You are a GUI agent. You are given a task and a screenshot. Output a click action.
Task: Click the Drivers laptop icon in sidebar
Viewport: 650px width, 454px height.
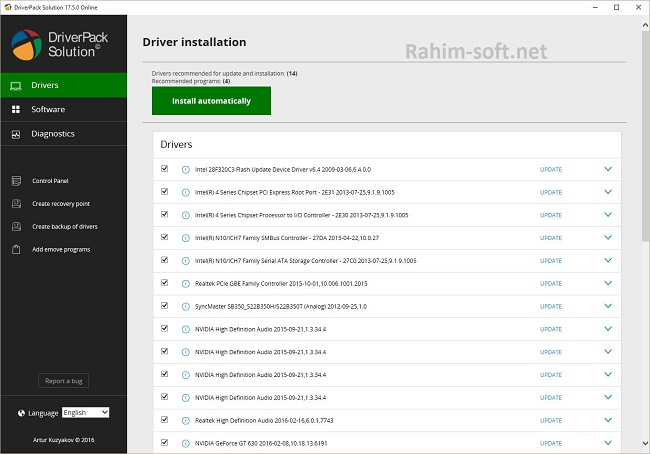tap(16, 86)
